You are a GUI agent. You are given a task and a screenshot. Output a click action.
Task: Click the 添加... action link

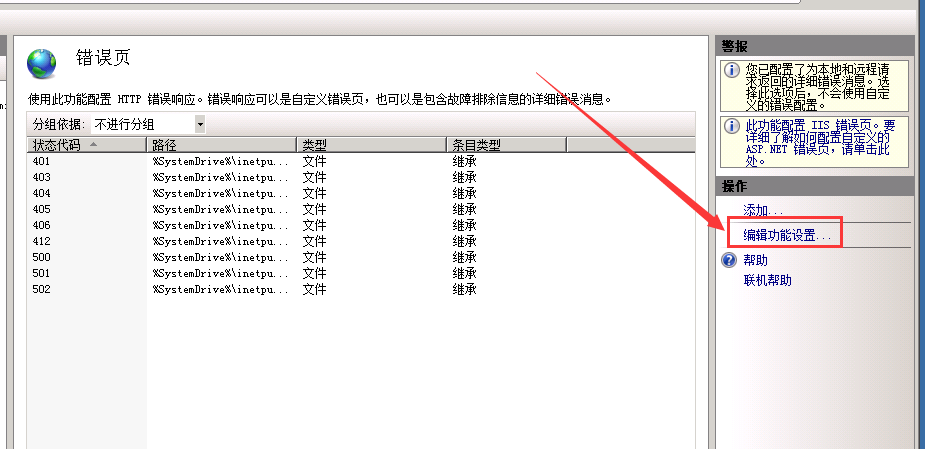point(763,211)
